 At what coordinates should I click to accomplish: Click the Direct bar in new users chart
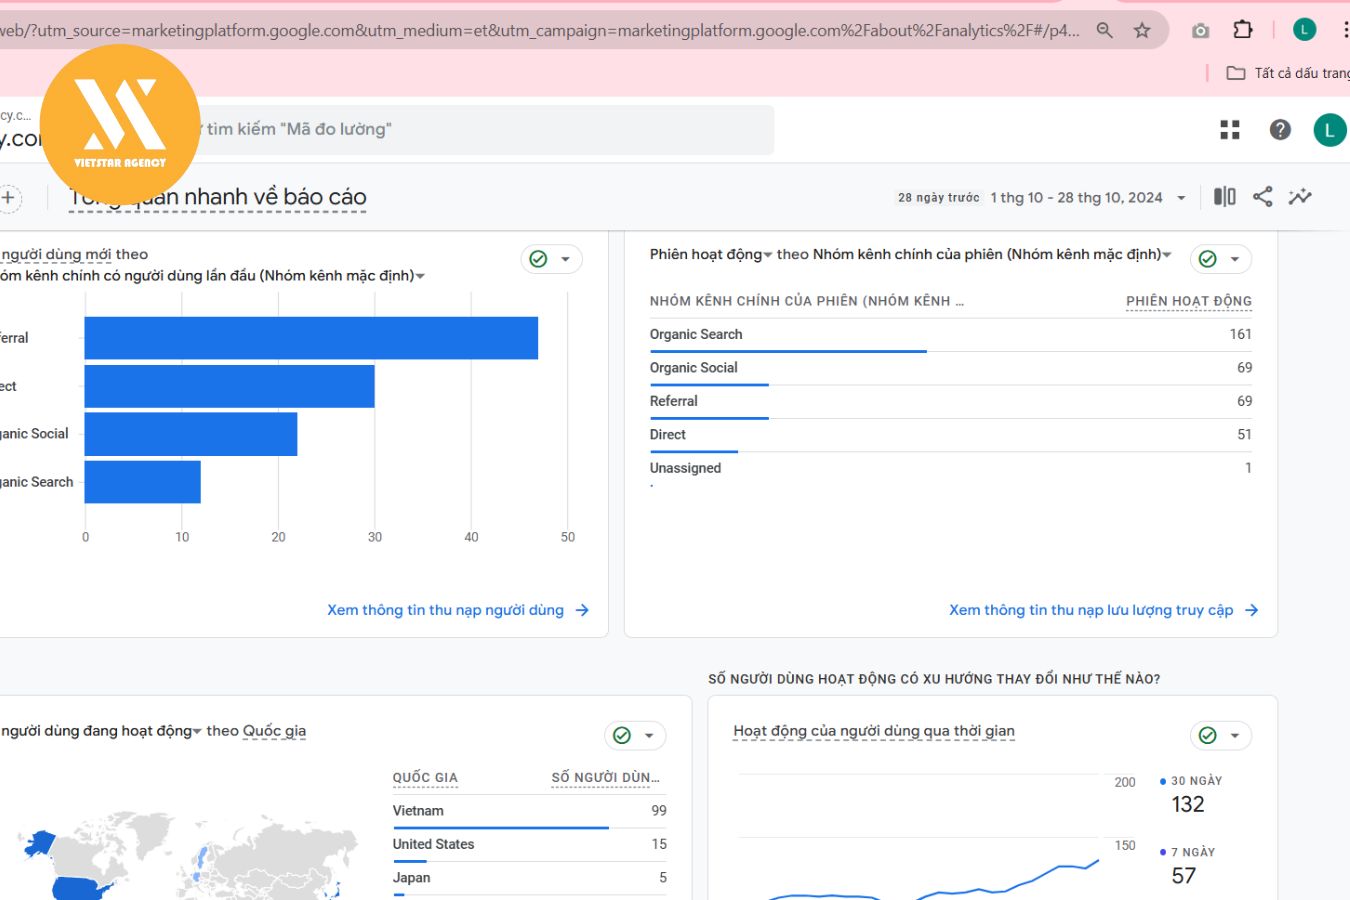click(x=229, y=386)
